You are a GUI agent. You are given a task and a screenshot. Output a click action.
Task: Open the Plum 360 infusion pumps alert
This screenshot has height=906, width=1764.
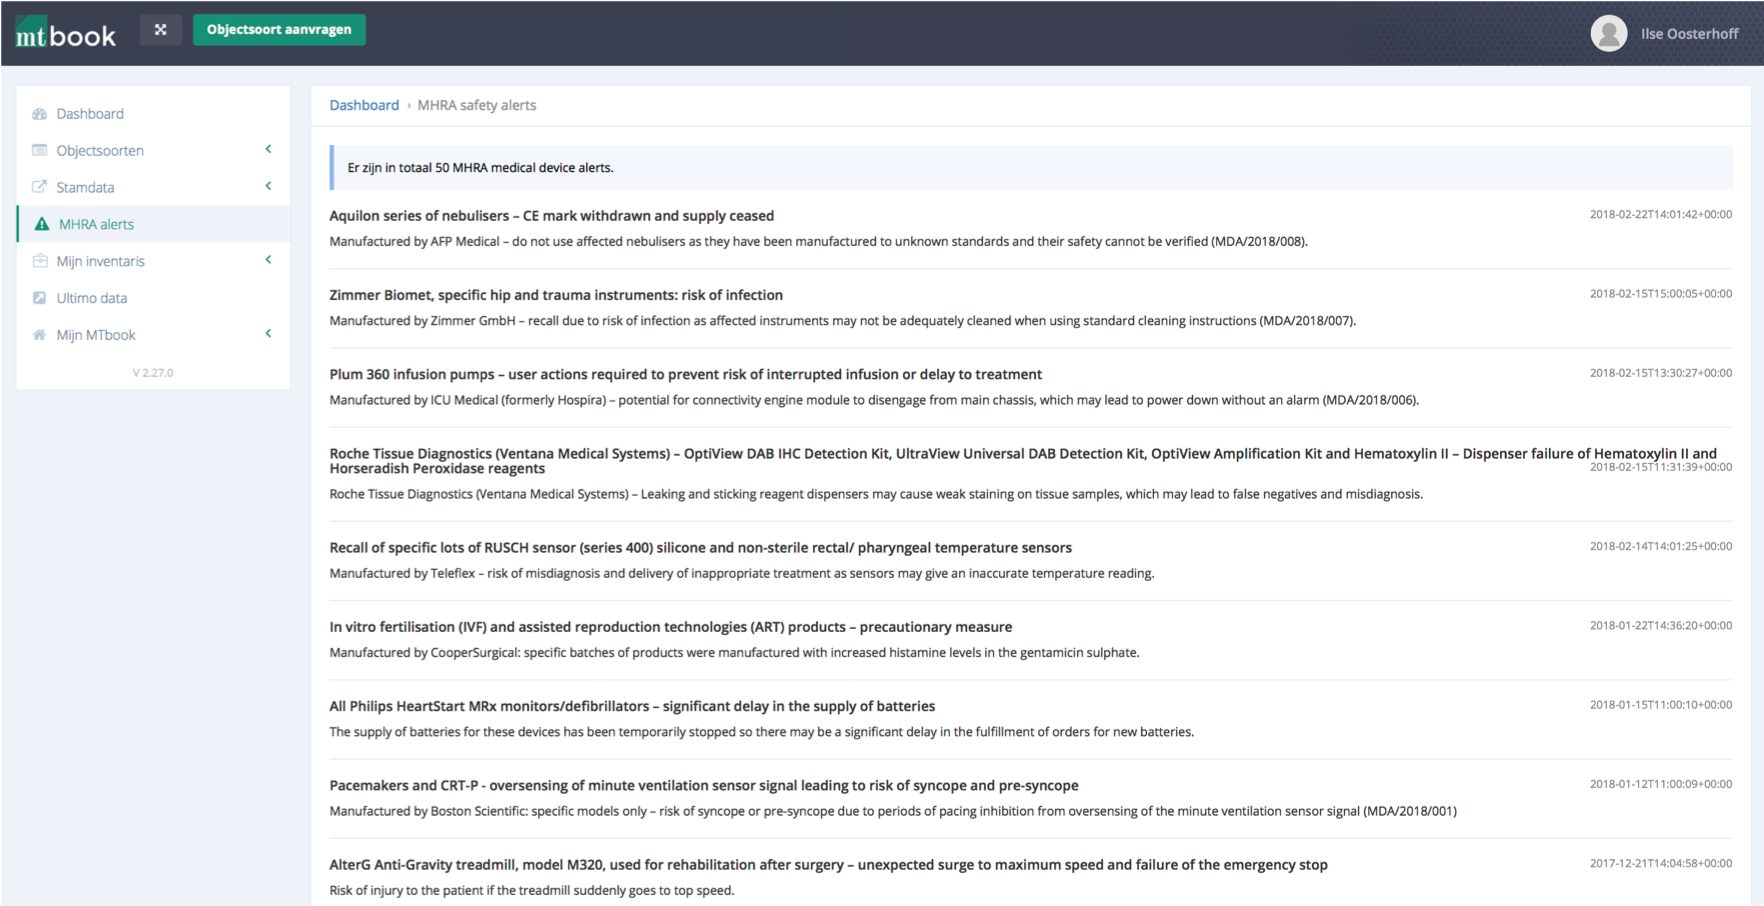click(x=686, y=374)
